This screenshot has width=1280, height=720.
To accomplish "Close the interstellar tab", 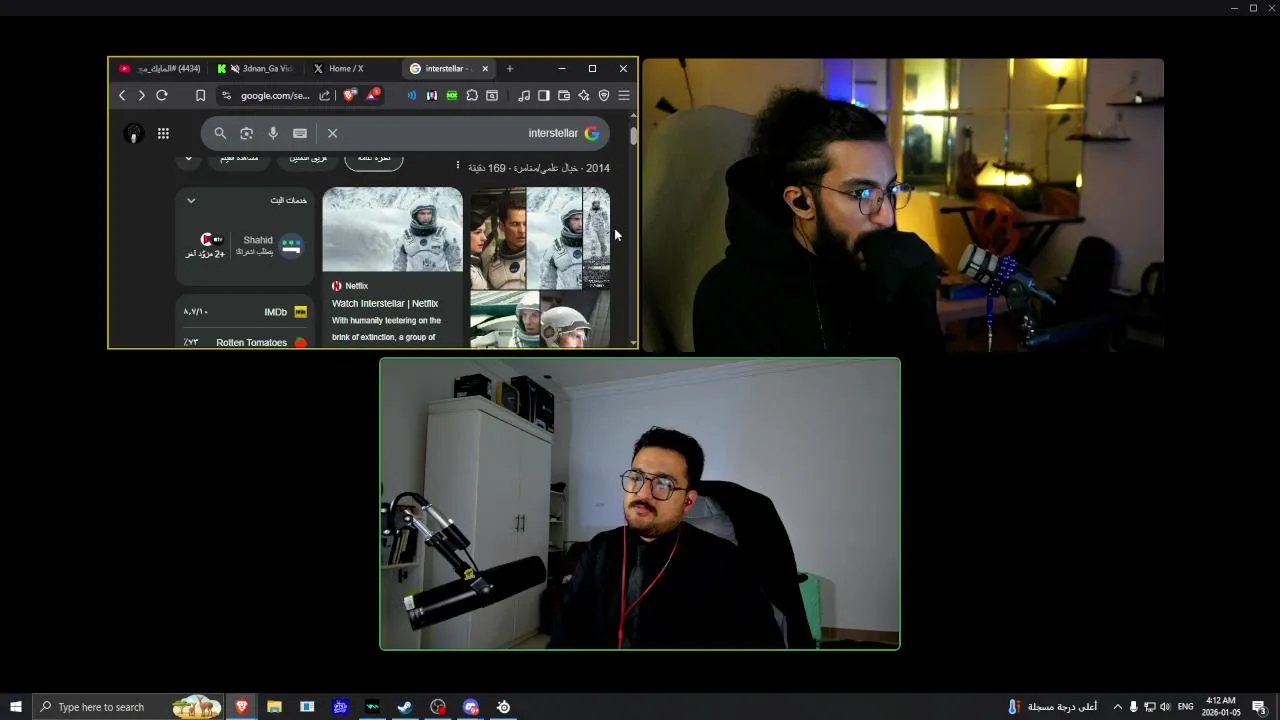I will coord(485,69).
